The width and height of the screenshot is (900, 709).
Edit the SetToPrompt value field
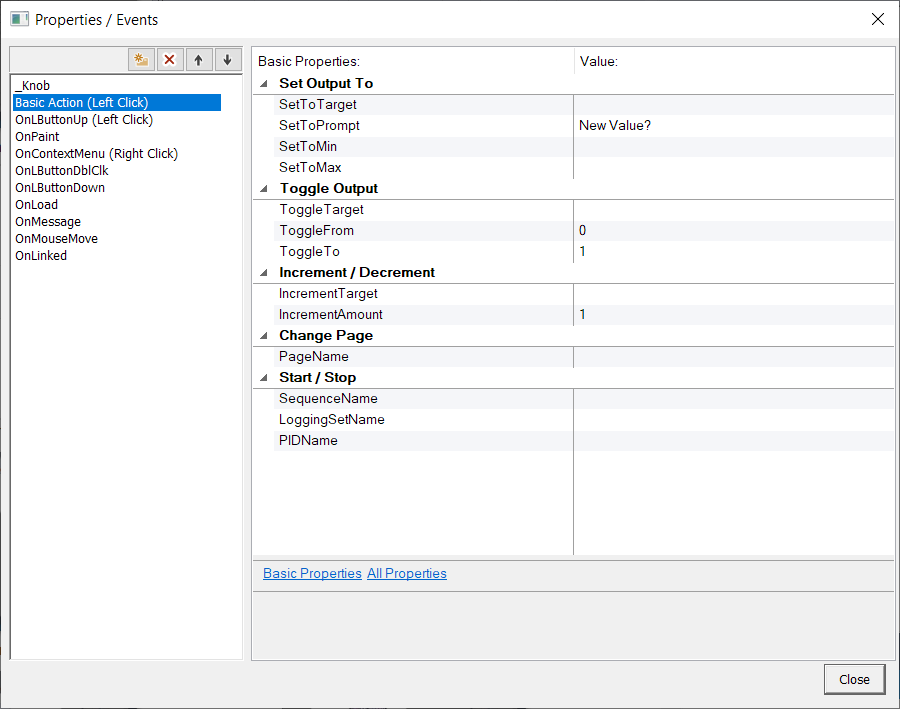click(x=732, y=126)
